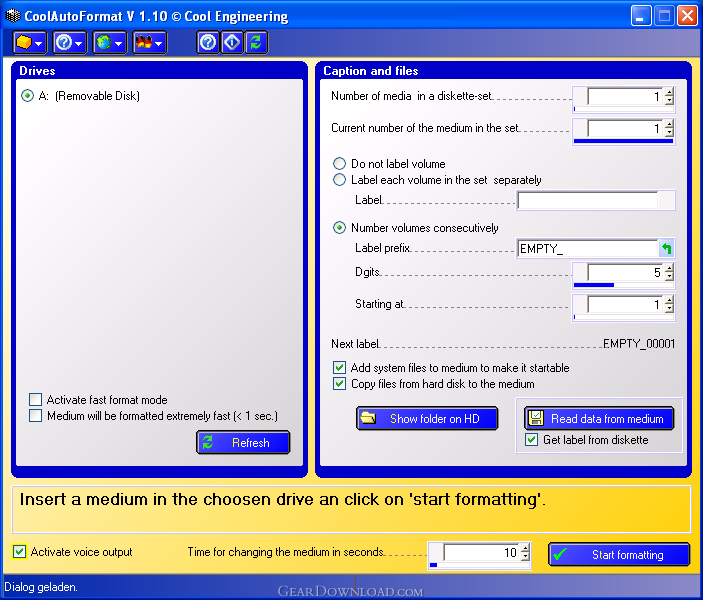703x600 pixels.
Task: Click 'Show folder on HD' button
Action: 427,418
